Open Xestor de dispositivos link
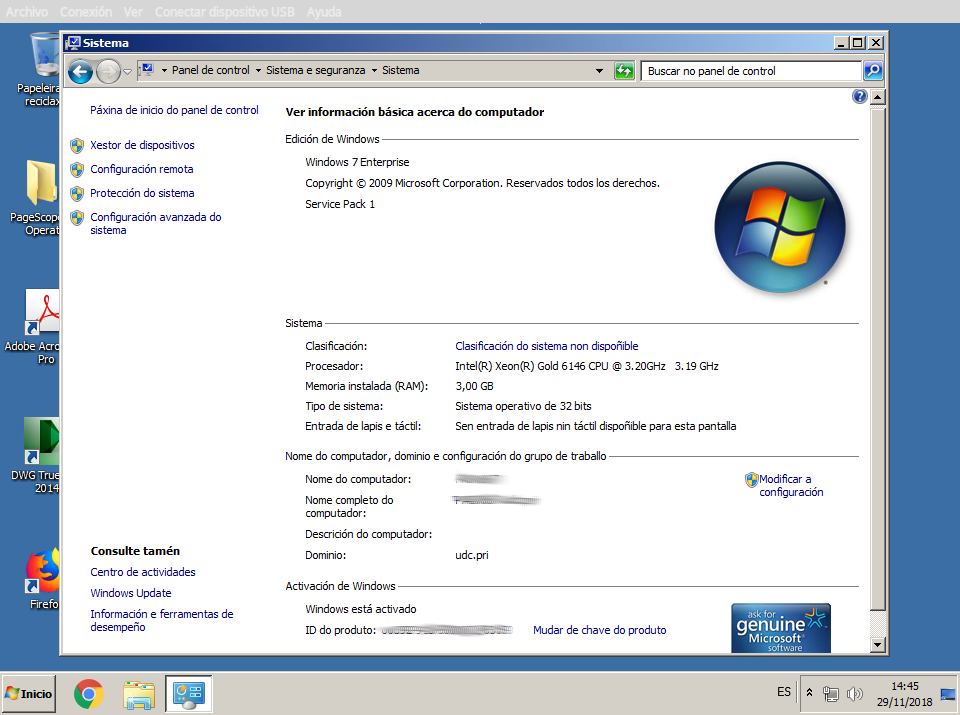The image size is (960, 715). 142,145
